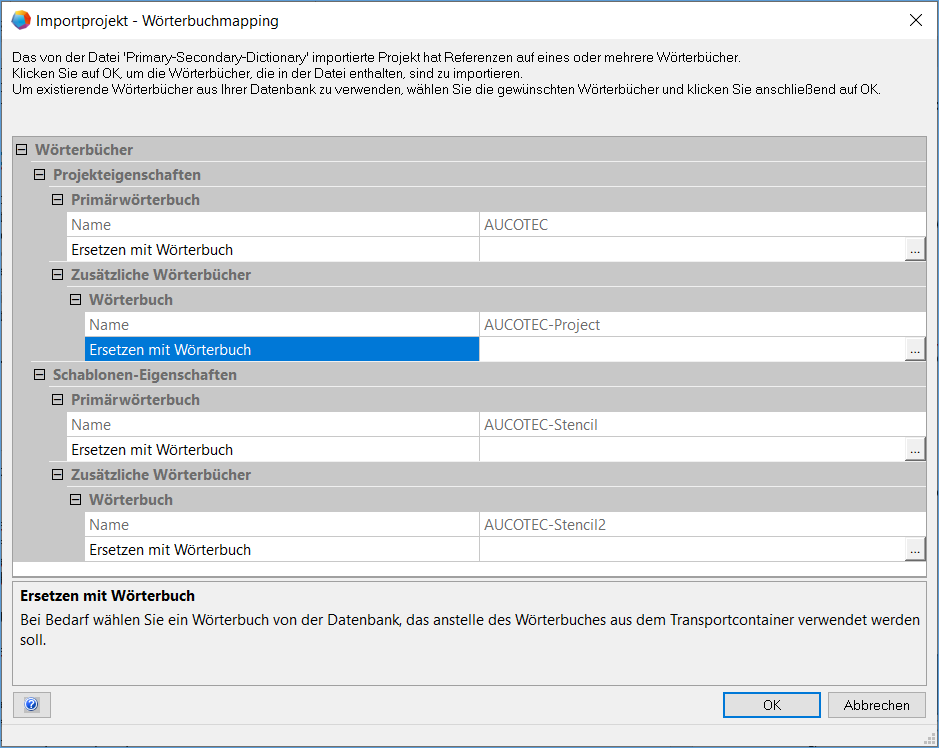This screenshot has height=748, width=939.
Task: Close the Wörterbuchmapping dialog window
Action: point(915,20)
